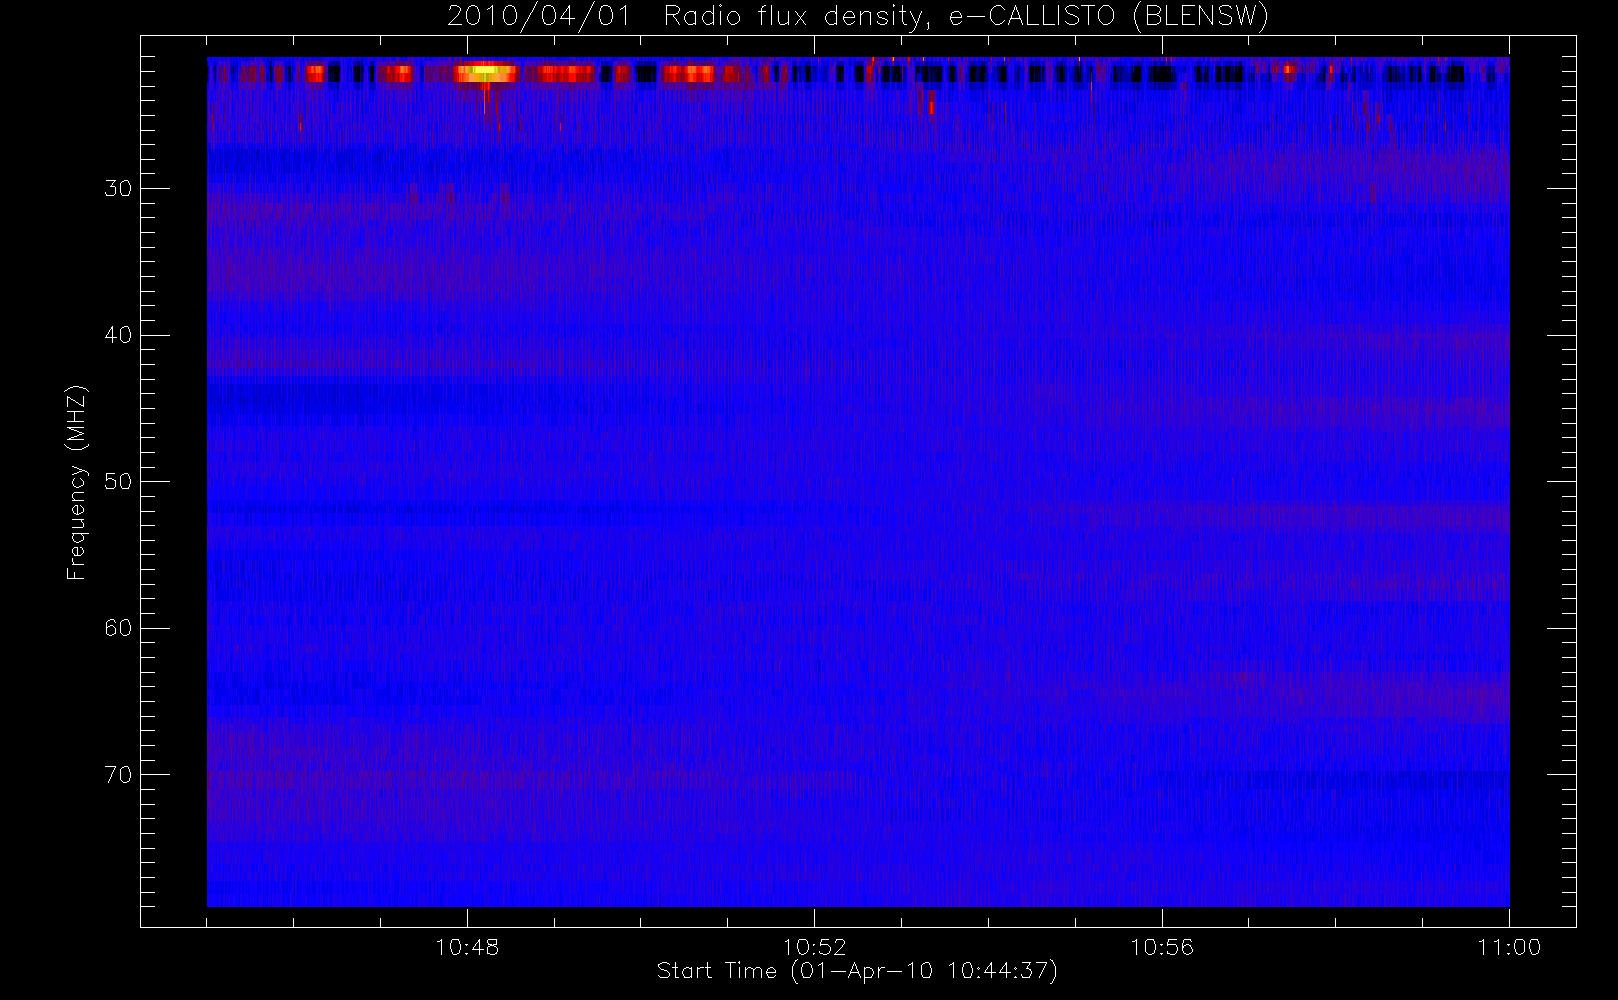Screen dimensions: 1618x1000
Task: Click the 'Start Time (01-Apr-10 10:44:37)' x-axis label
Action: [x=857, y=971]
